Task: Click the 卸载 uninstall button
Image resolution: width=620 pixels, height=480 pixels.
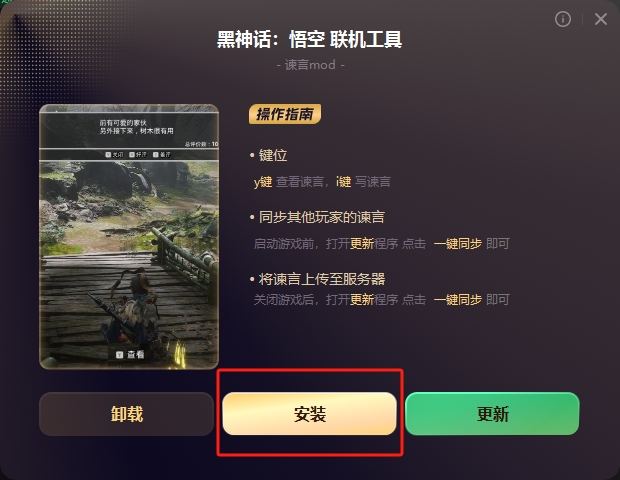Action: [127, 414]
